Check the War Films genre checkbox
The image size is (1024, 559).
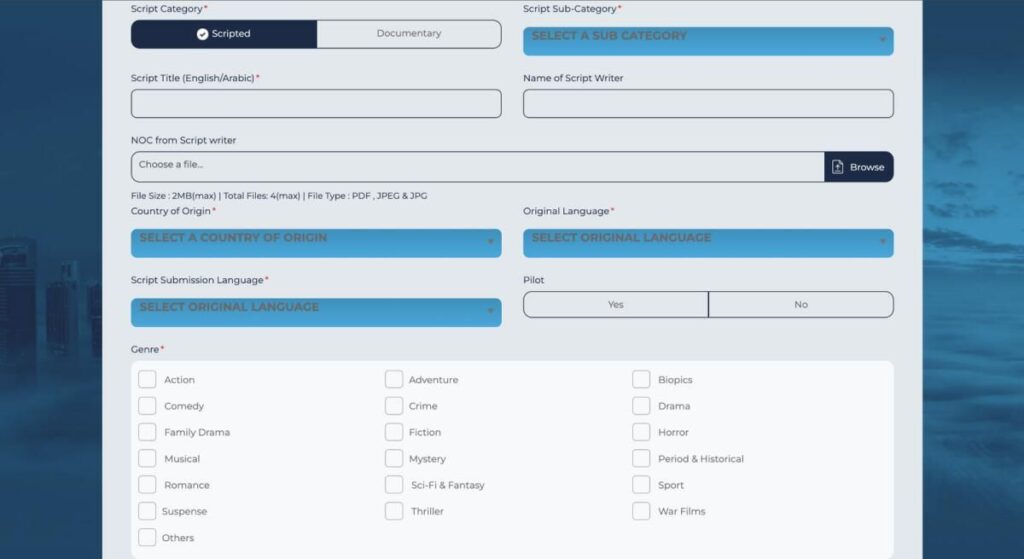(x=641, y=511)
